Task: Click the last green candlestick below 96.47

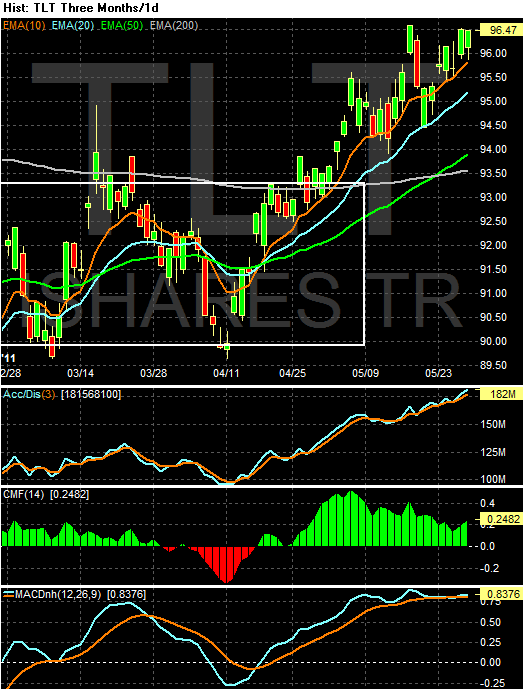Action: click(x=468, y=39)
